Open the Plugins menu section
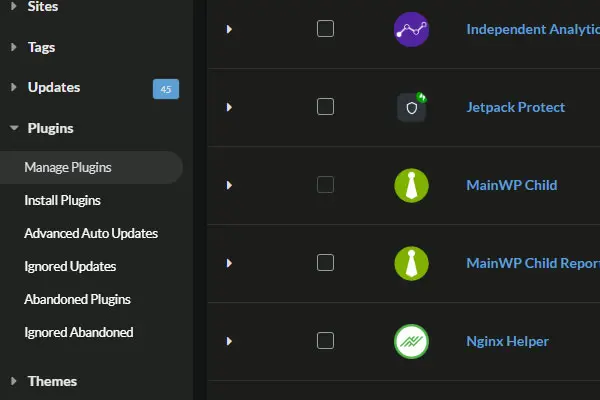Screen dimensions: 600x400 51,128
